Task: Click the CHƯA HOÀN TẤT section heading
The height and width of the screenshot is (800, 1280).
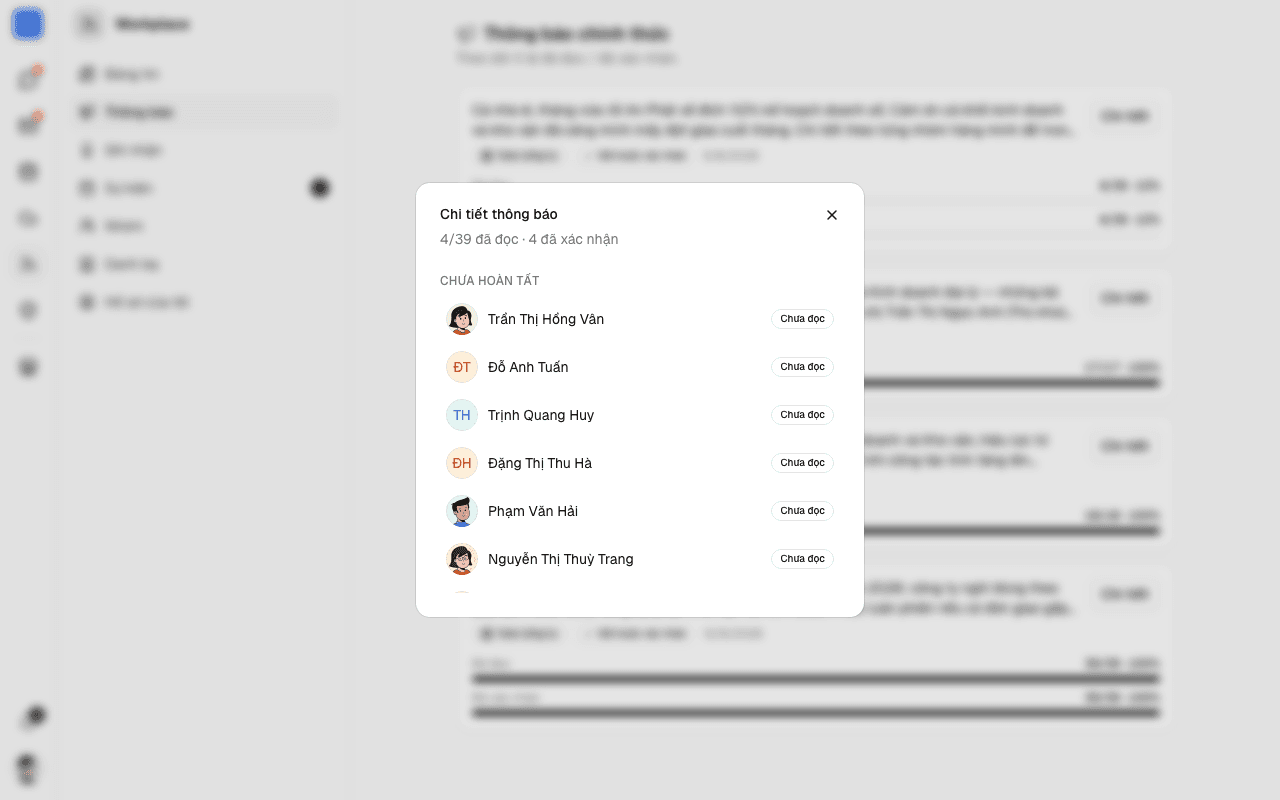Action: tap(490, 281)
